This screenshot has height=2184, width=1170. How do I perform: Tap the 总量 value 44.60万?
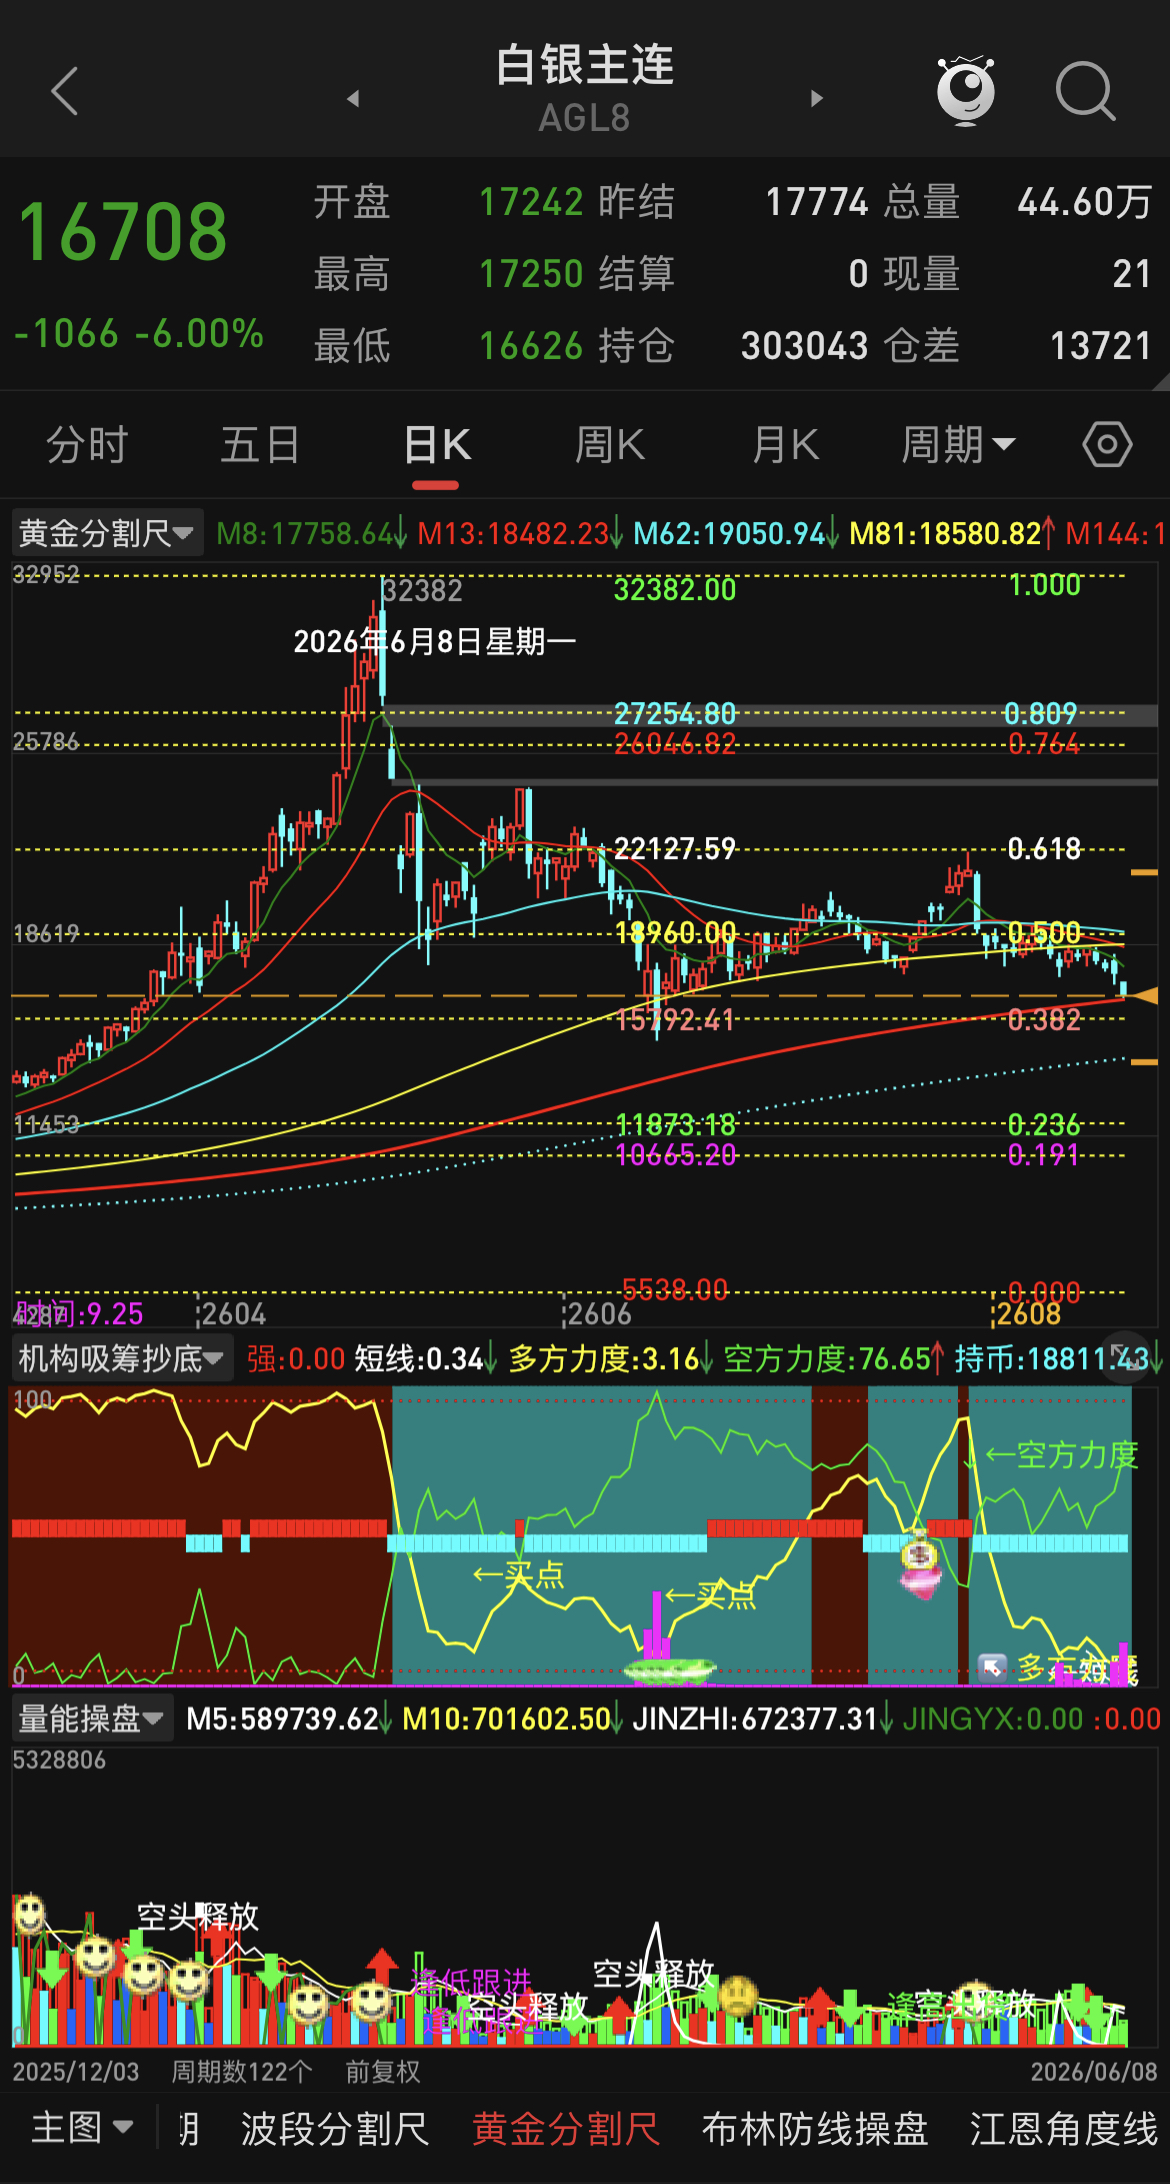click(x=1085, y=202)
